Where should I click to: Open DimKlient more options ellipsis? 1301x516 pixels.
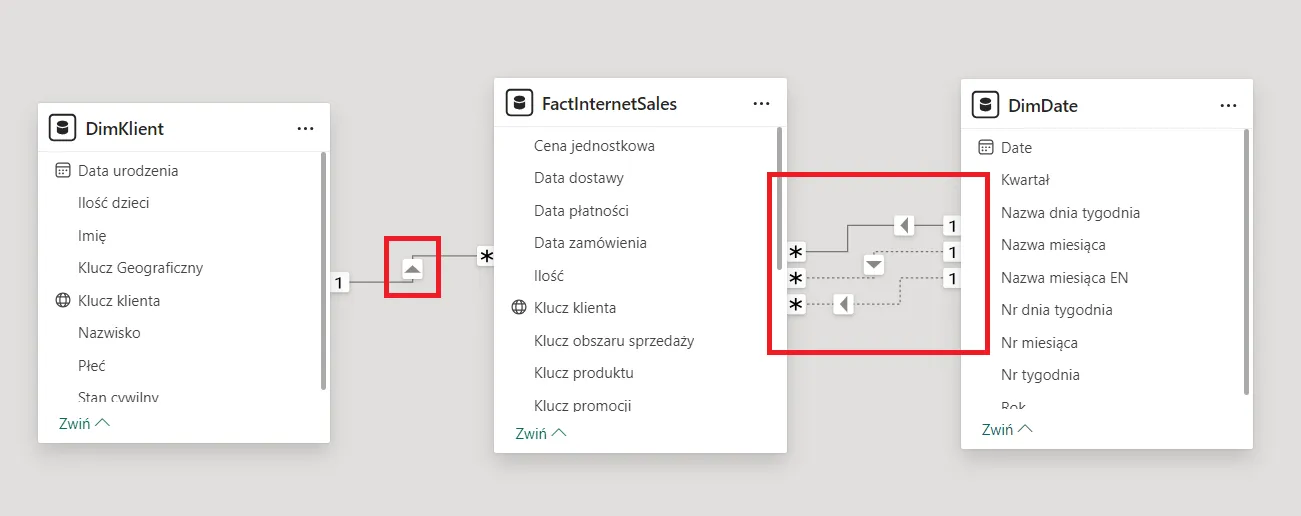[306, 129]
